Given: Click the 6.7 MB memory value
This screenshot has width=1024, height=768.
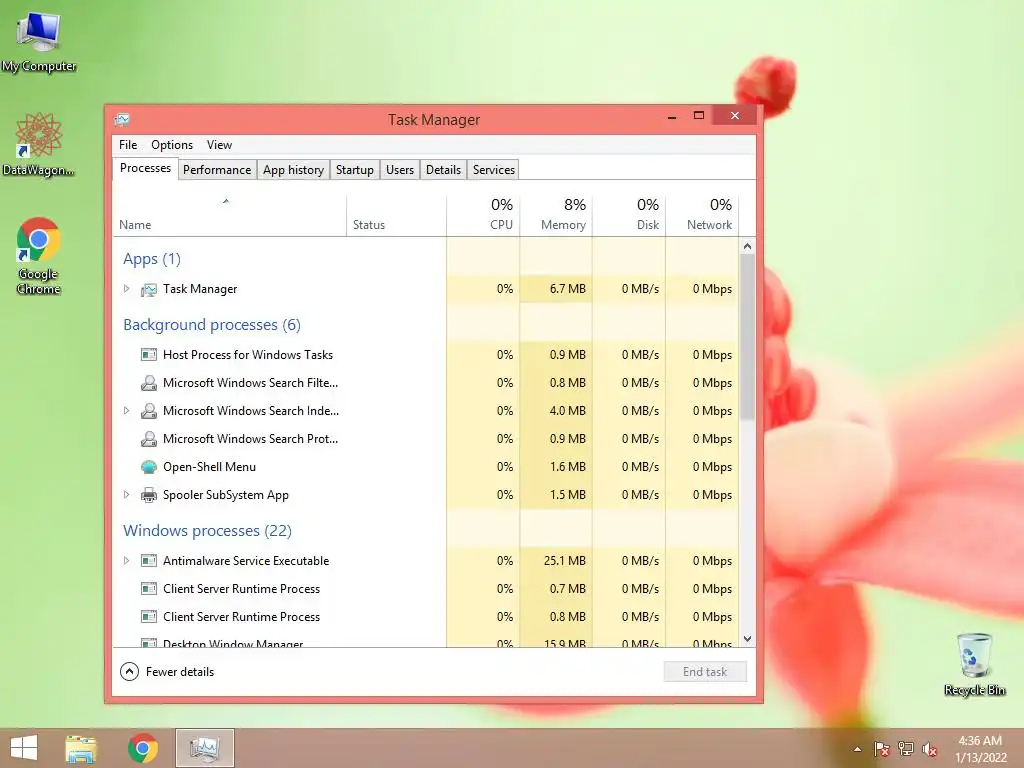Looking at the screenshot, I should click(x=568, y=289).
